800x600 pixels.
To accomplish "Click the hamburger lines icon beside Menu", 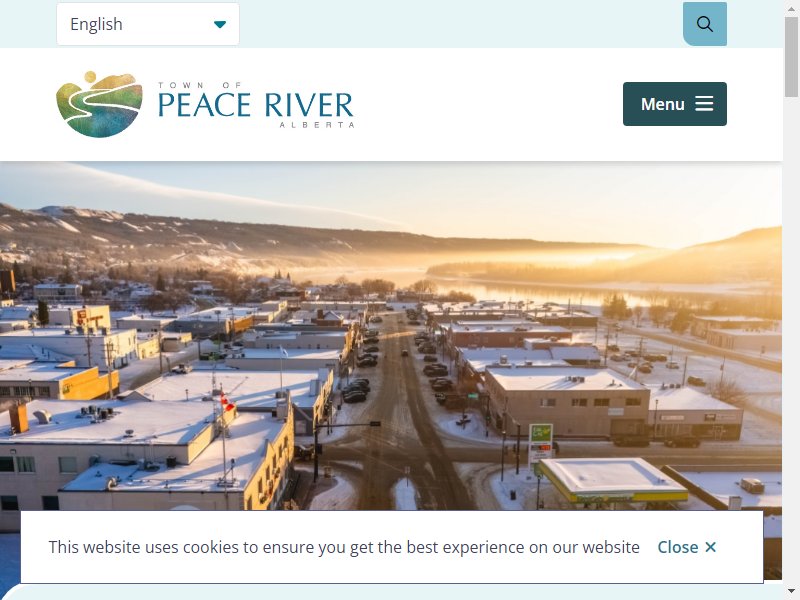I will click(704, 104).
